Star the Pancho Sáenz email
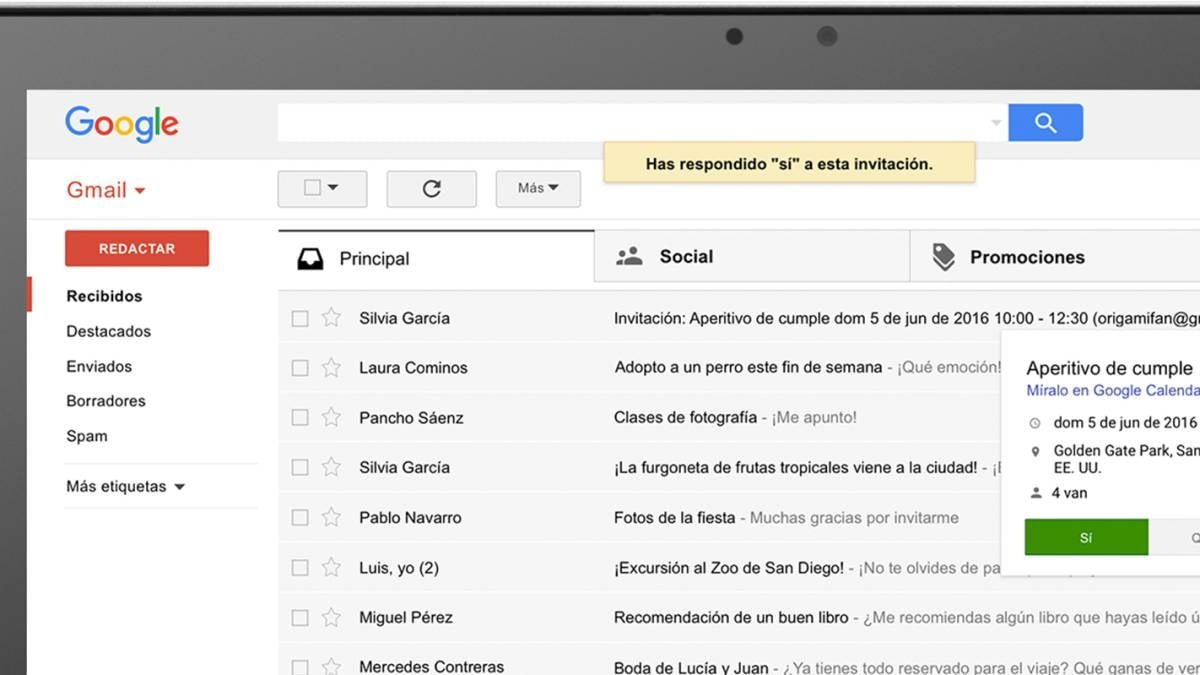This screenshot has height=675, width=1200. tap(331, 418)
